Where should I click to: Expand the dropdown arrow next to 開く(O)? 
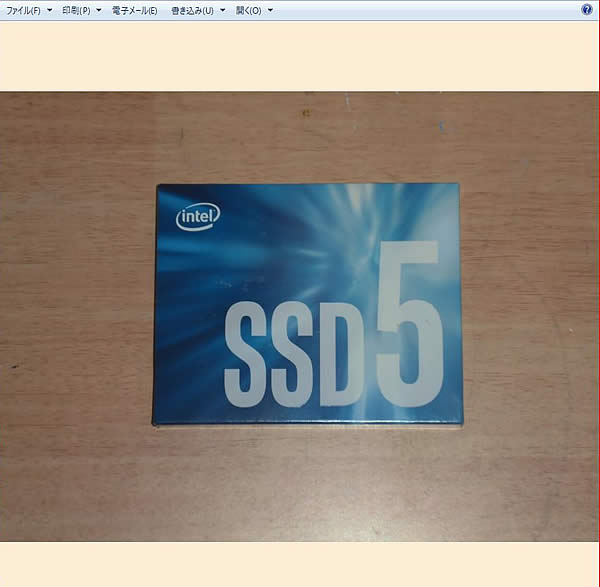(271, 10)
